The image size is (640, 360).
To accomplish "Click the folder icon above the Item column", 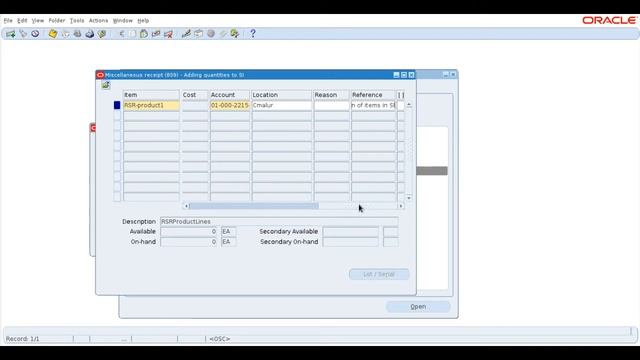I will pos(106,85).
